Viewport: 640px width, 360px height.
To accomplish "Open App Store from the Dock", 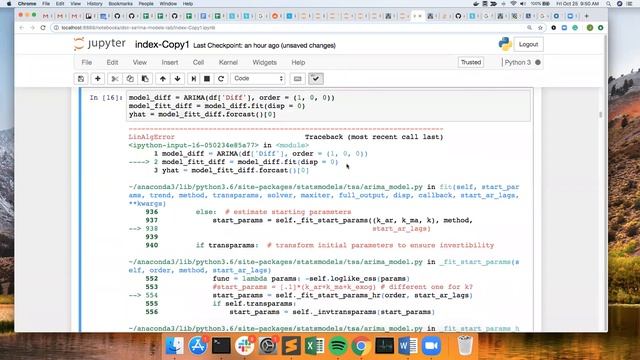I will pos(198,346).
